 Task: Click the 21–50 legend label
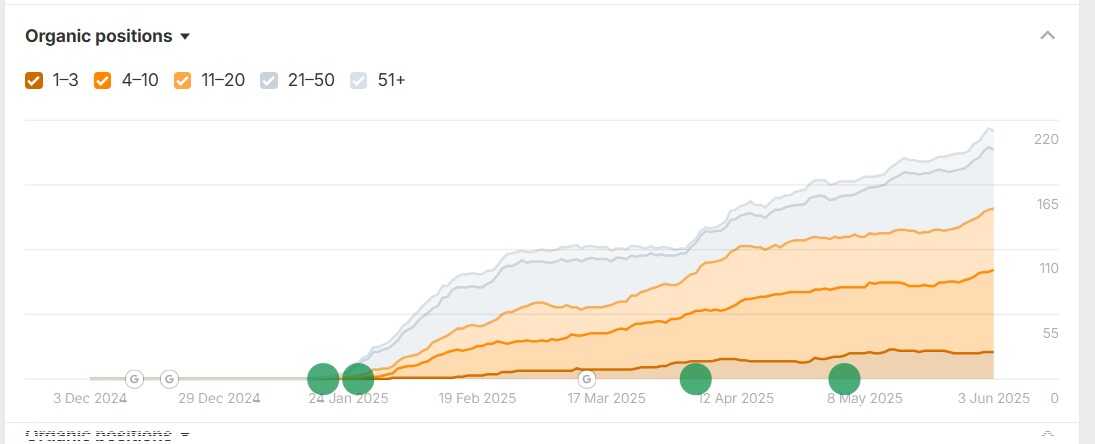pos(311,80)
